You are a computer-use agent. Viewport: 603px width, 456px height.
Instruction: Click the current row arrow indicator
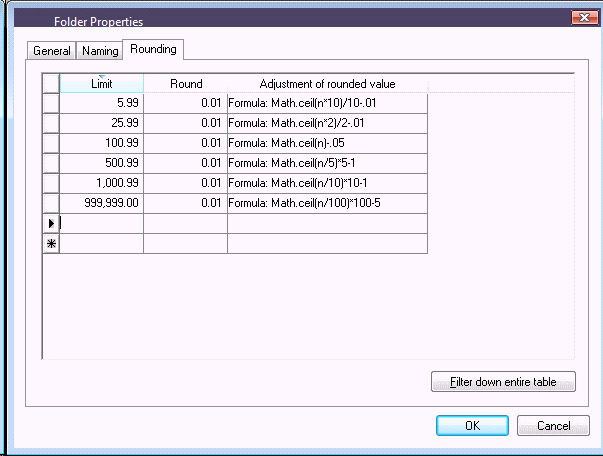(x=51, y=223)
